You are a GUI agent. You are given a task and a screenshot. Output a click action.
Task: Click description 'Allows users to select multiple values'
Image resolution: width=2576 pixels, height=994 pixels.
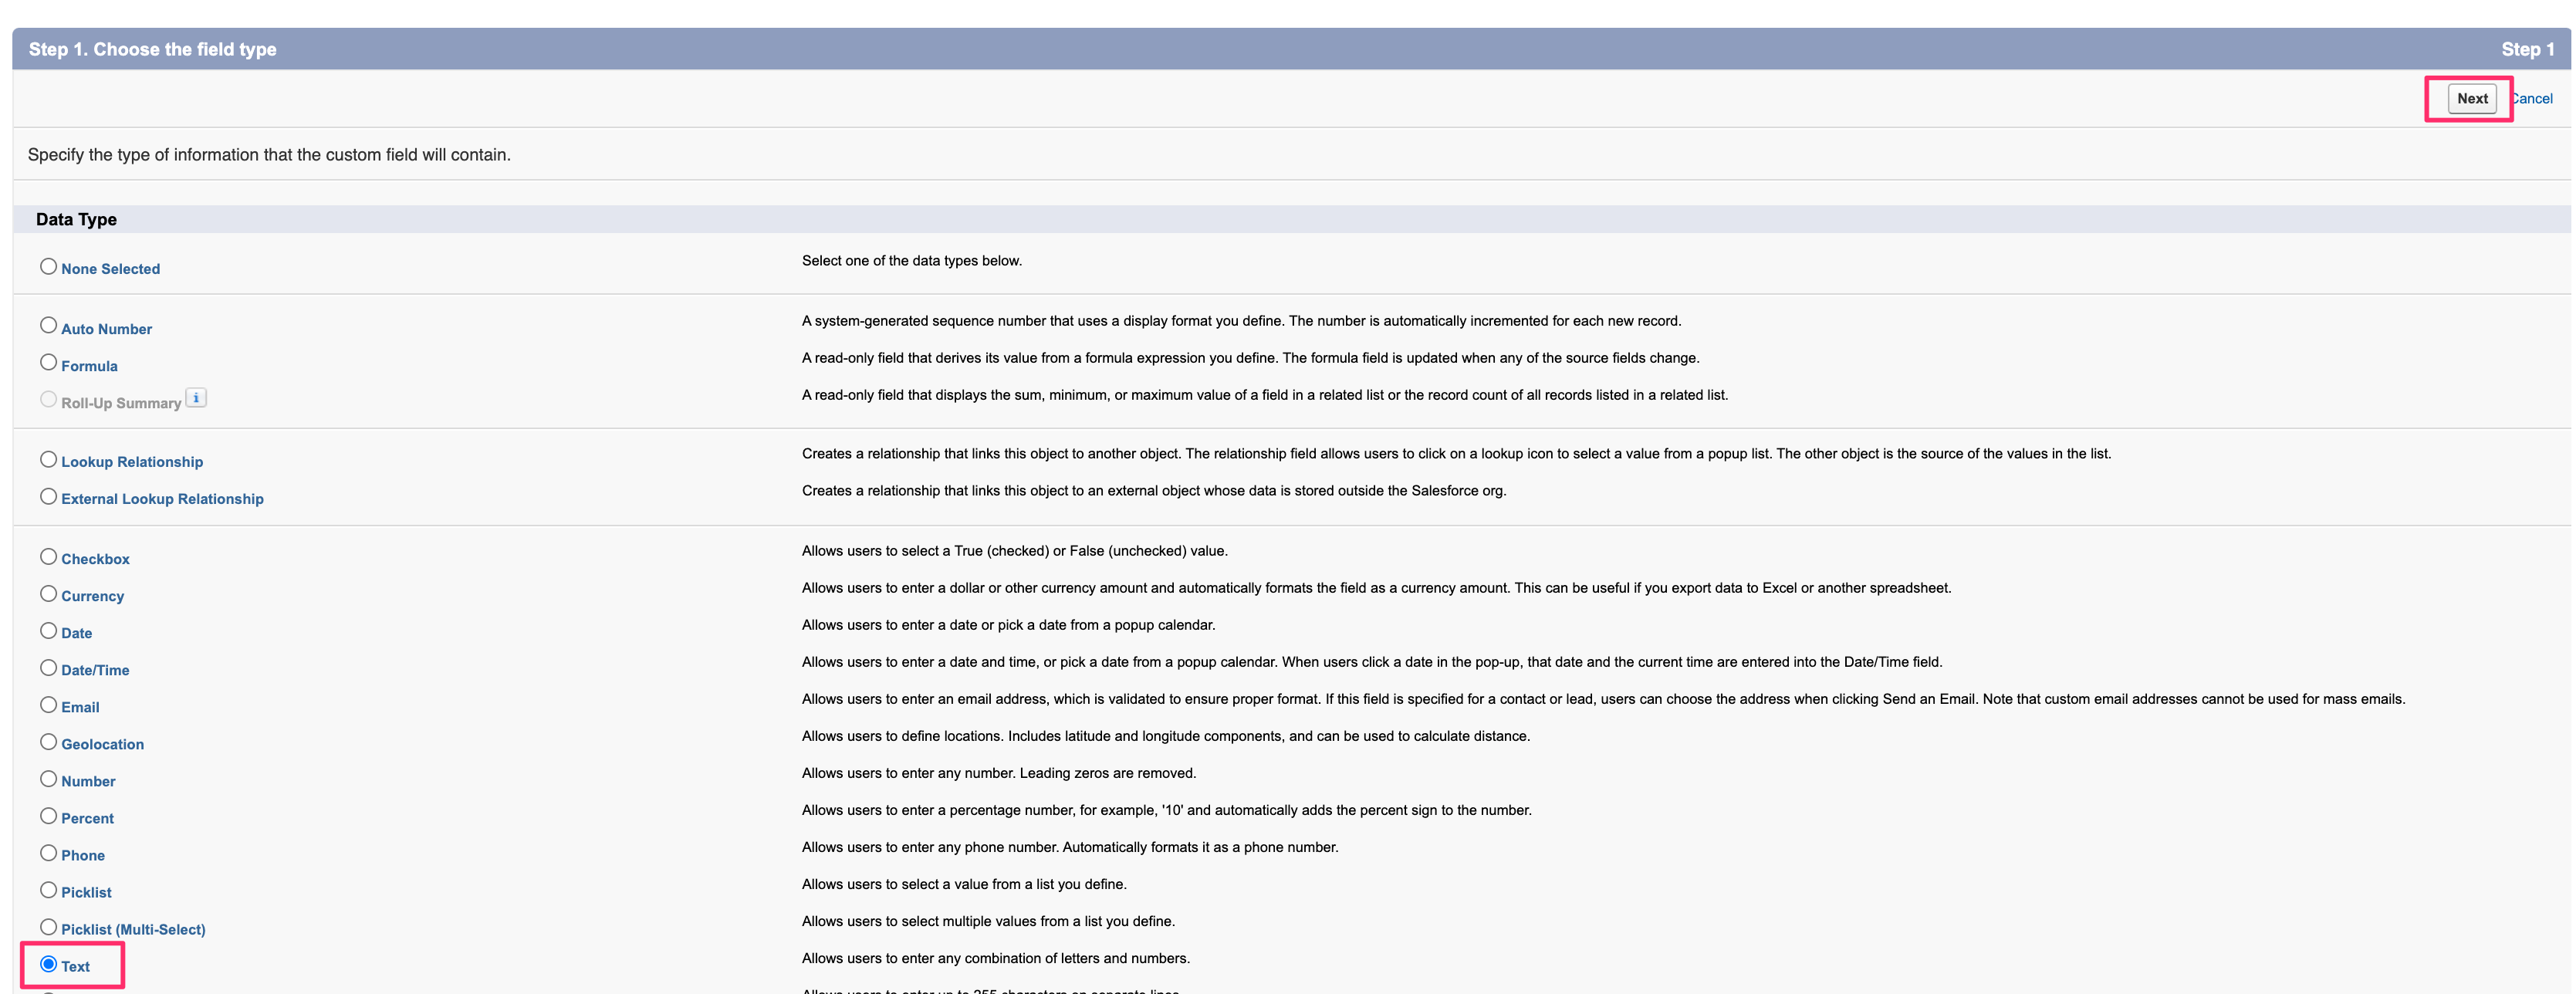tap(988, 921)
